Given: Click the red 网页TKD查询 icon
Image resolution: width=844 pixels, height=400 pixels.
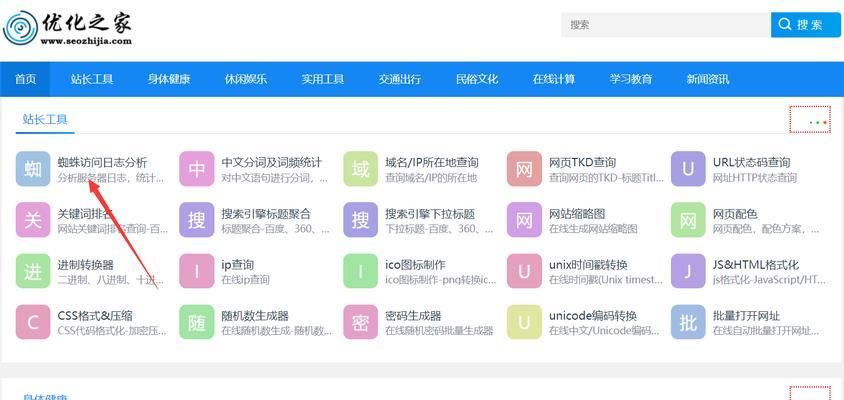Looking at the screenshot, I should (524, 169).
